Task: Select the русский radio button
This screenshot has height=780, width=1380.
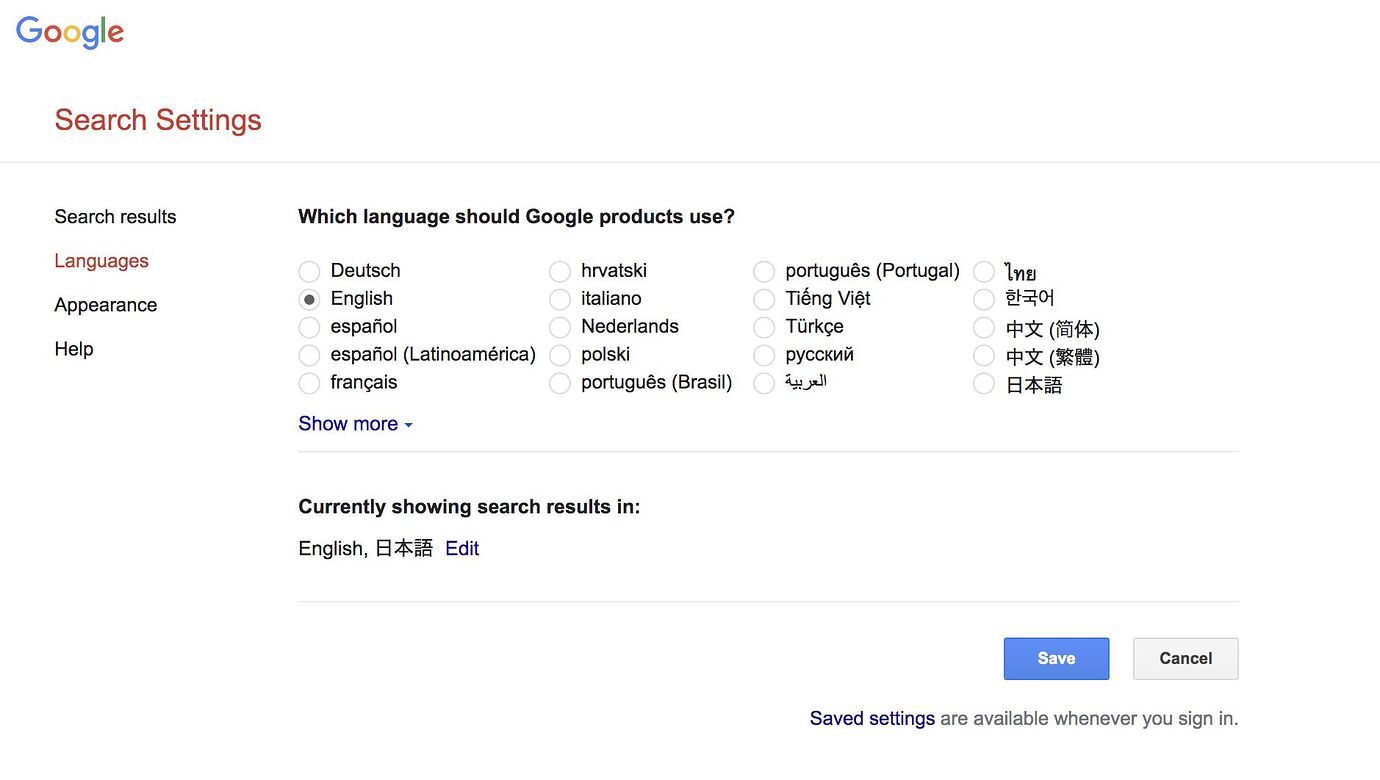Action: tap(764, 355)
